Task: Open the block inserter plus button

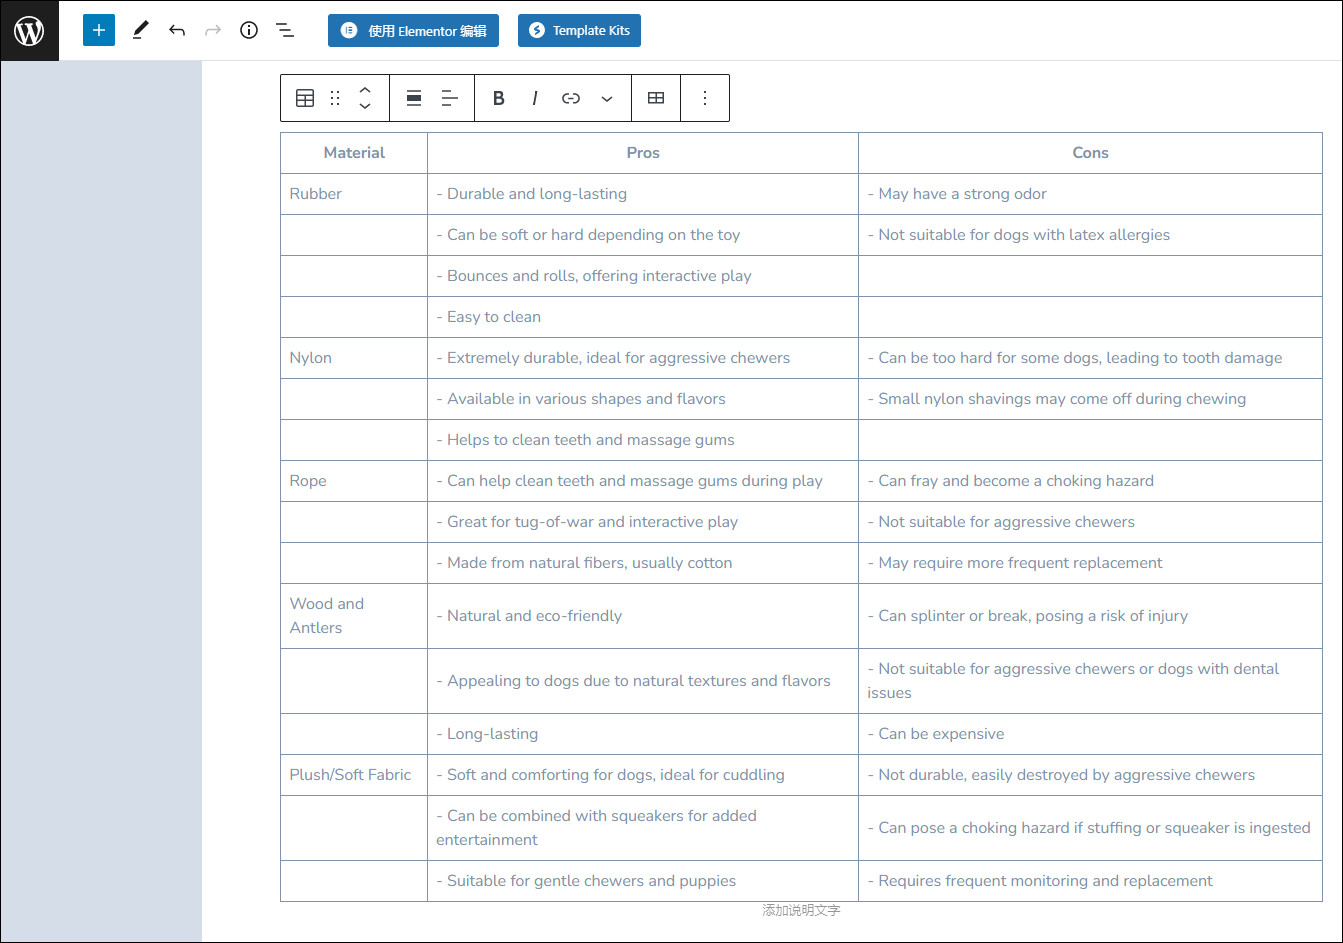Action: click(99, 30)
